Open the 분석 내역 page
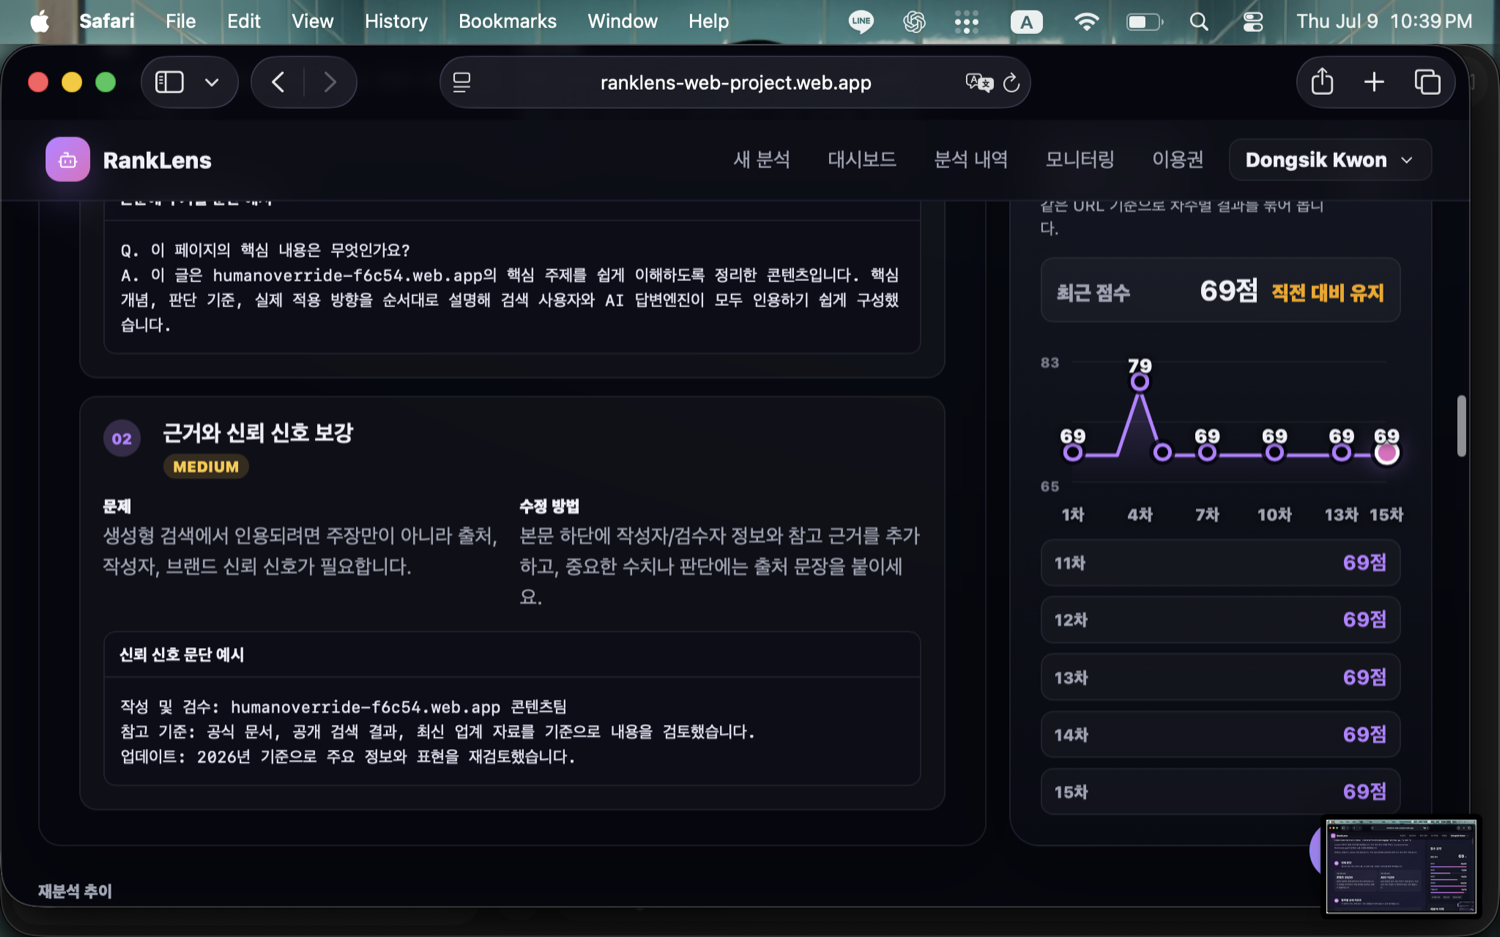The height and width of the screenshot is (937, 1500). click(x=971, y=160)
